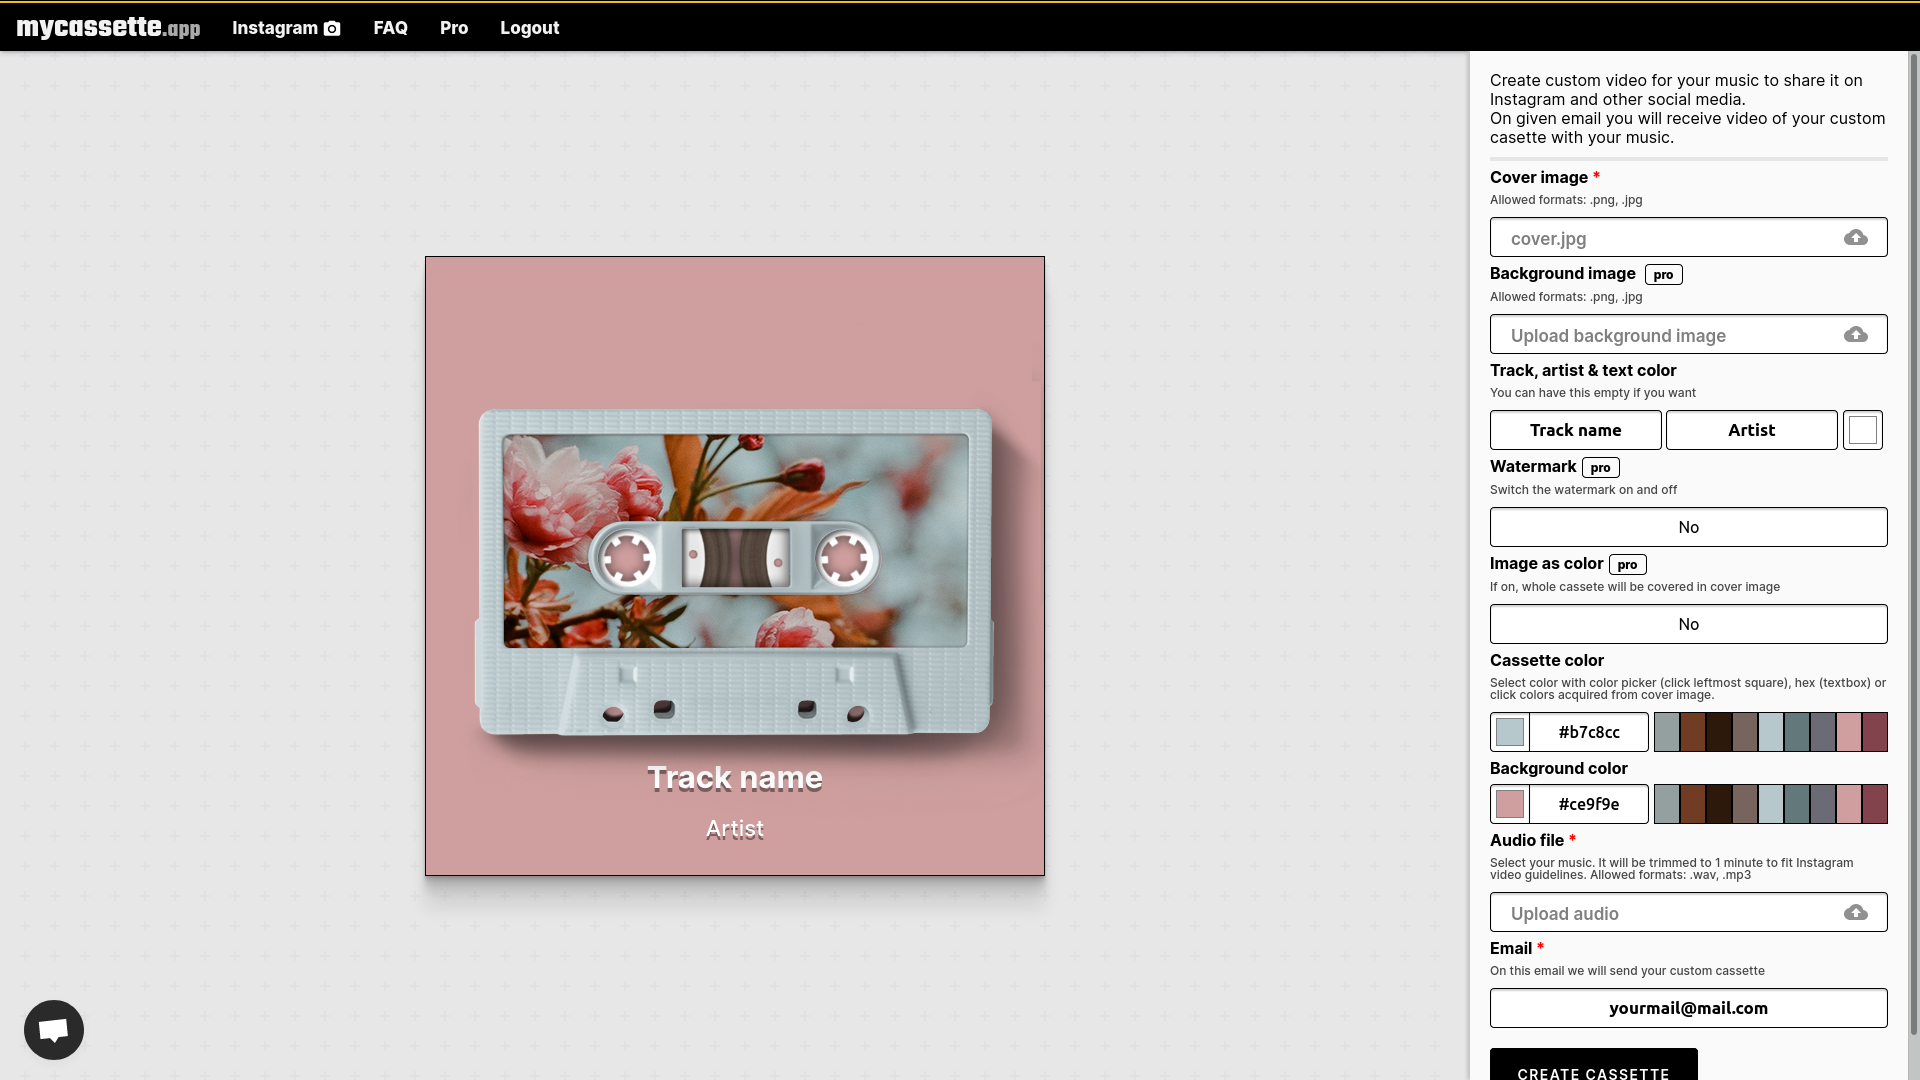Image resolution: width=1920 pixels, height=1080 pixels.
Task: Open the background color picker square
Action: (1510, 803)
